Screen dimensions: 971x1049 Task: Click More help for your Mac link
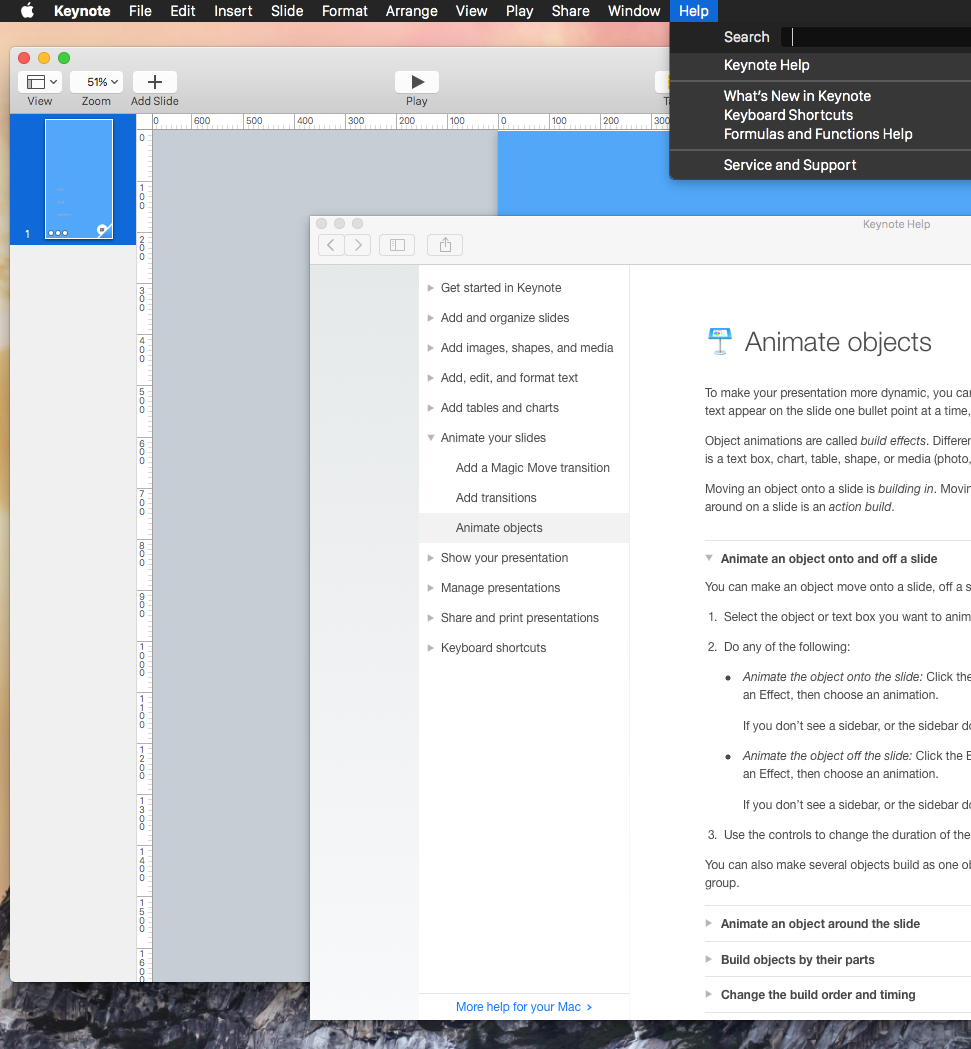click(x=523, y=1007)
